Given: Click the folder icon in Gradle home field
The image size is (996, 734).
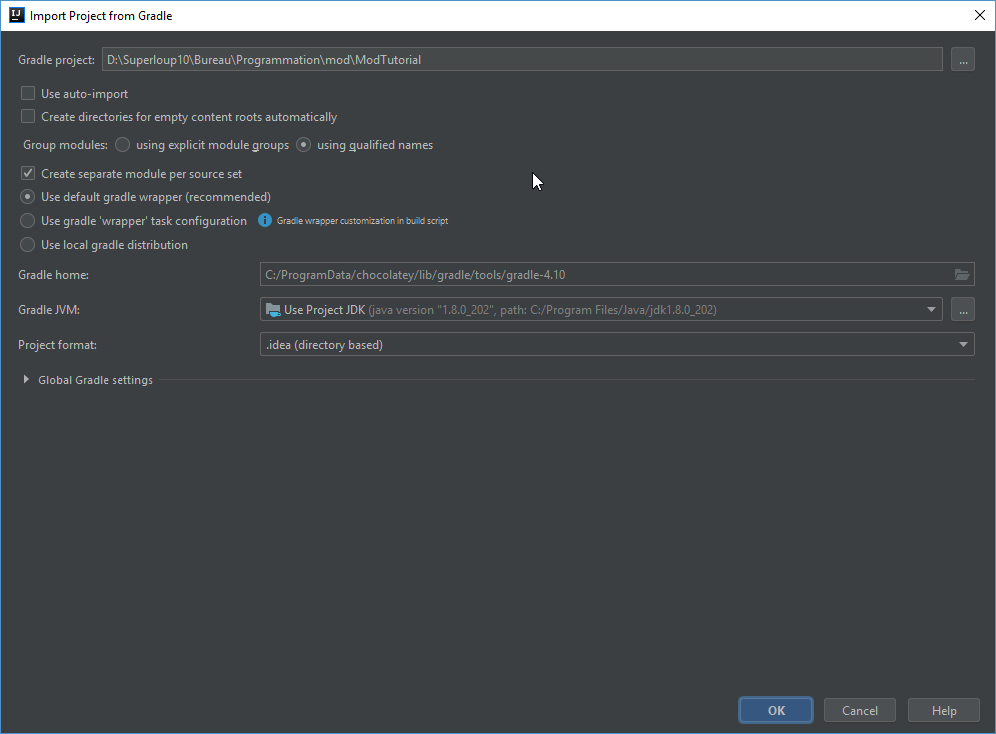Looking at the screenshot, I should click(x=962, y=275).
